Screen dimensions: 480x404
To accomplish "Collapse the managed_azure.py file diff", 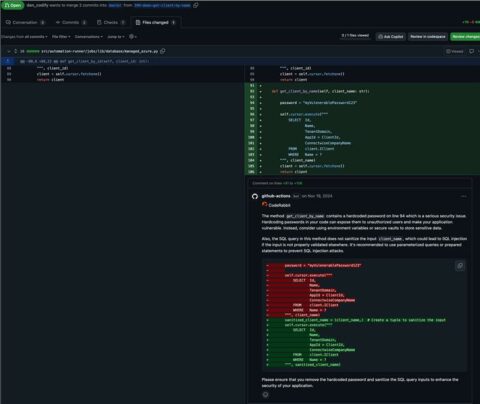I will coord(9,51).
